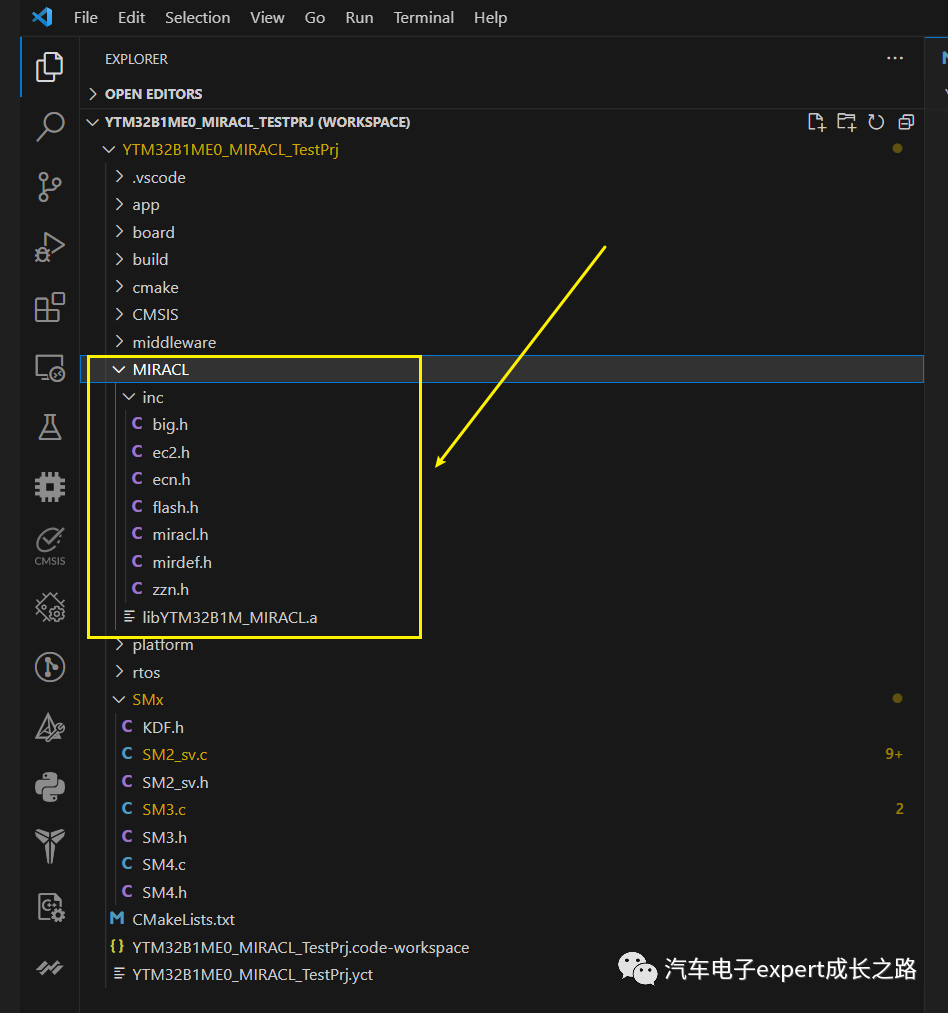
Task: Open CMakeLists.txt file
Action: tap(501, 919)
